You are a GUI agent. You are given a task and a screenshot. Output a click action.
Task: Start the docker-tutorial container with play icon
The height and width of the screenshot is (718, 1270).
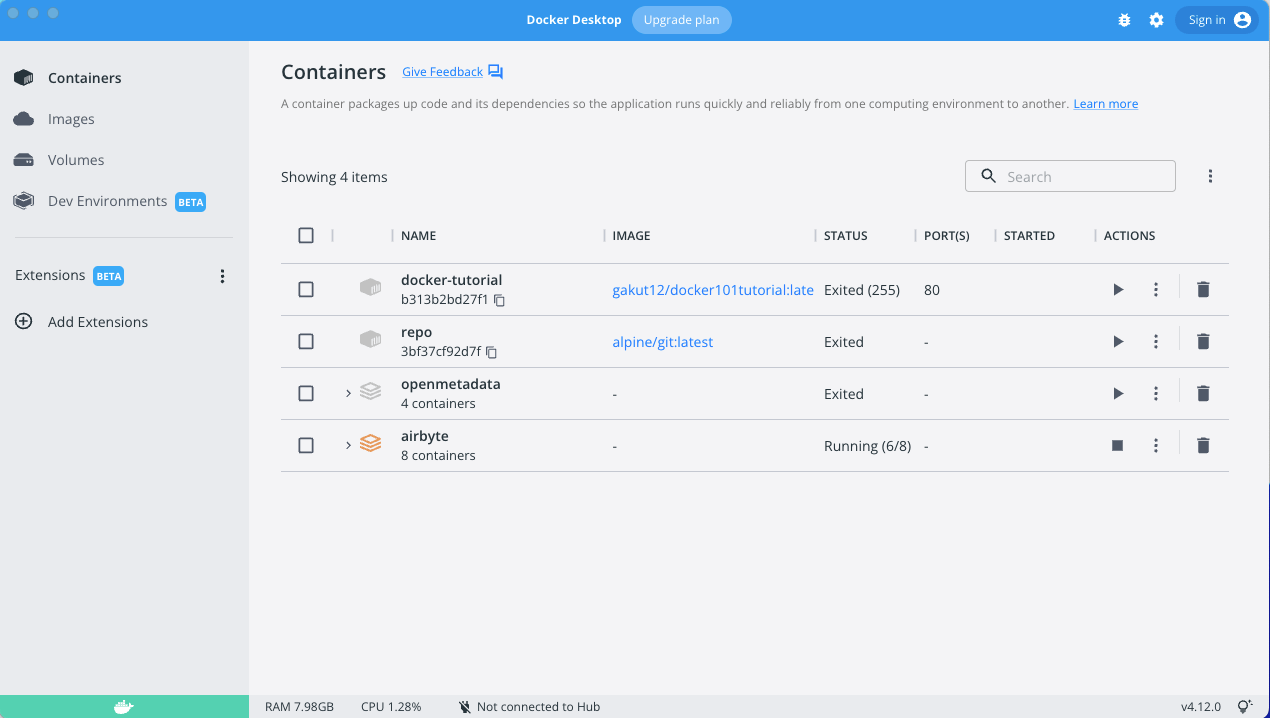(x=1118, y=290)
